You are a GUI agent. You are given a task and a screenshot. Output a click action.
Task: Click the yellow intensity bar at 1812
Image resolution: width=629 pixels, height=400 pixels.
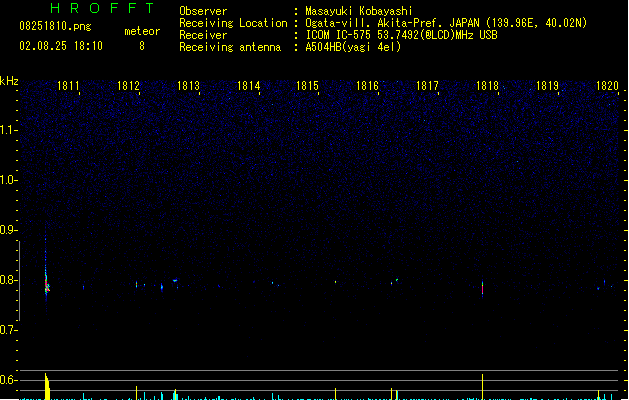136,393
